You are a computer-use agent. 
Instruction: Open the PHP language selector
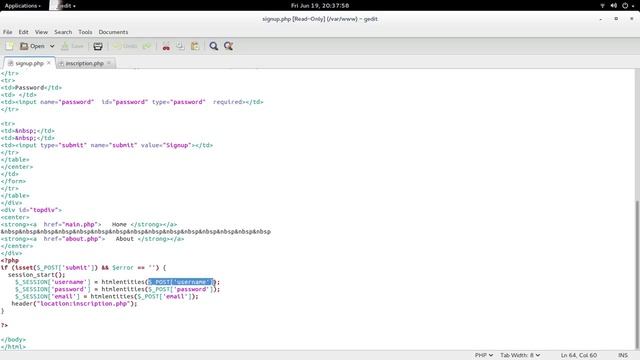point(484,355)
